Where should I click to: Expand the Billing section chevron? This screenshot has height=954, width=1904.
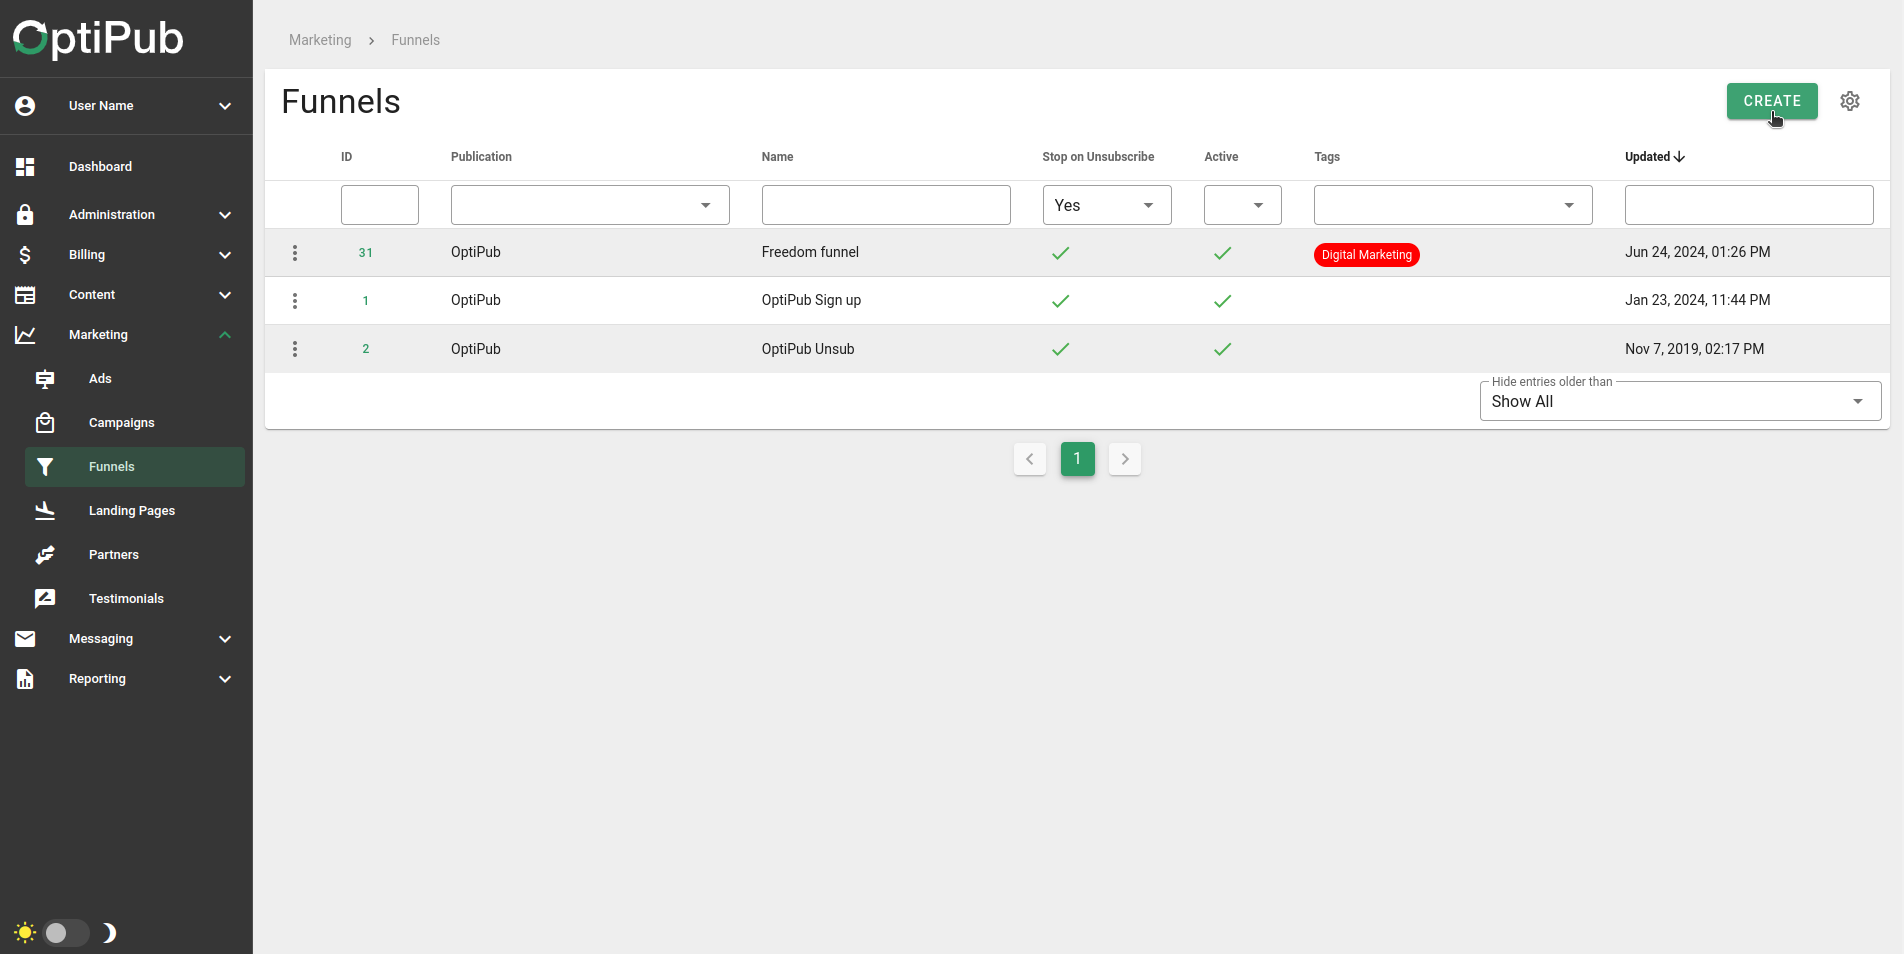click(225, 255)
